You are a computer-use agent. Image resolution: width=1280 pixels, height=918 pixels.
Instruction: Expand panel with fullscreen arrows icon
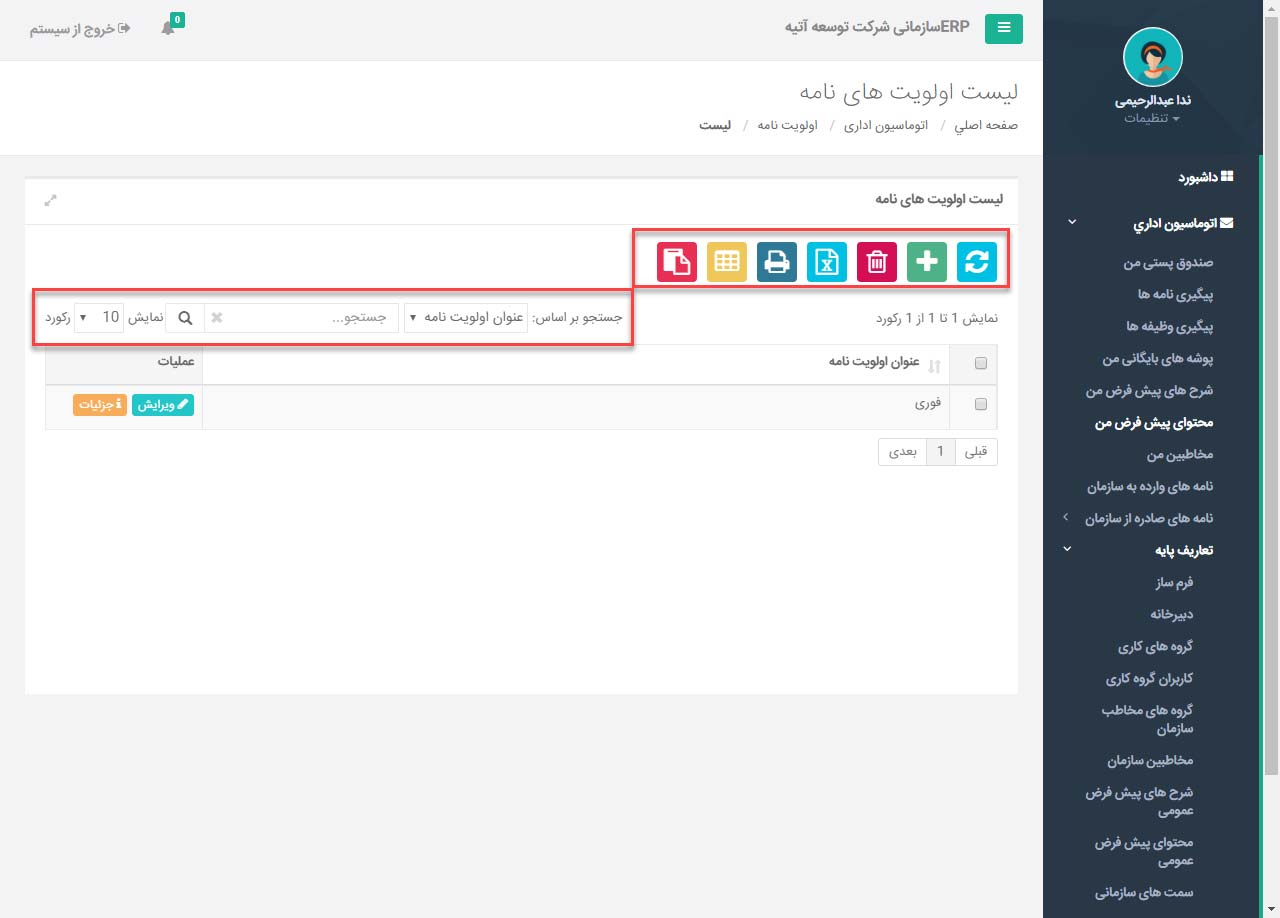(x=51, y=200)
